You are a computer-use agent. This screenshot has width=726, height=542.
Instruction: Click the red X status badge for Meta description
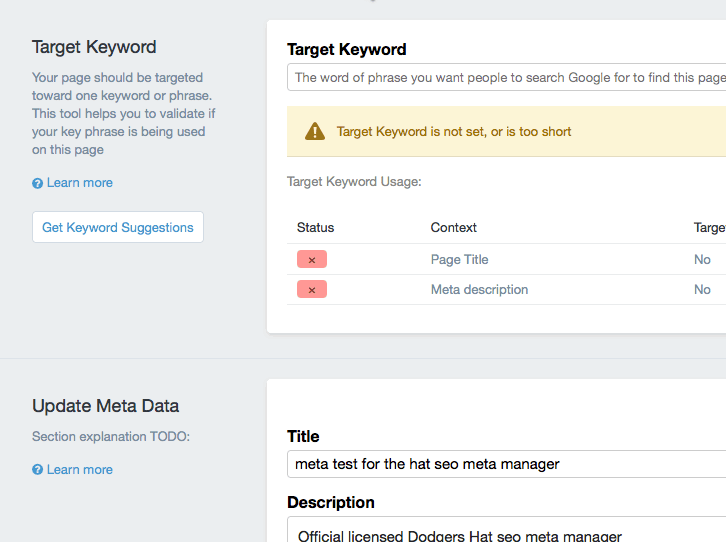coord(312,289)
